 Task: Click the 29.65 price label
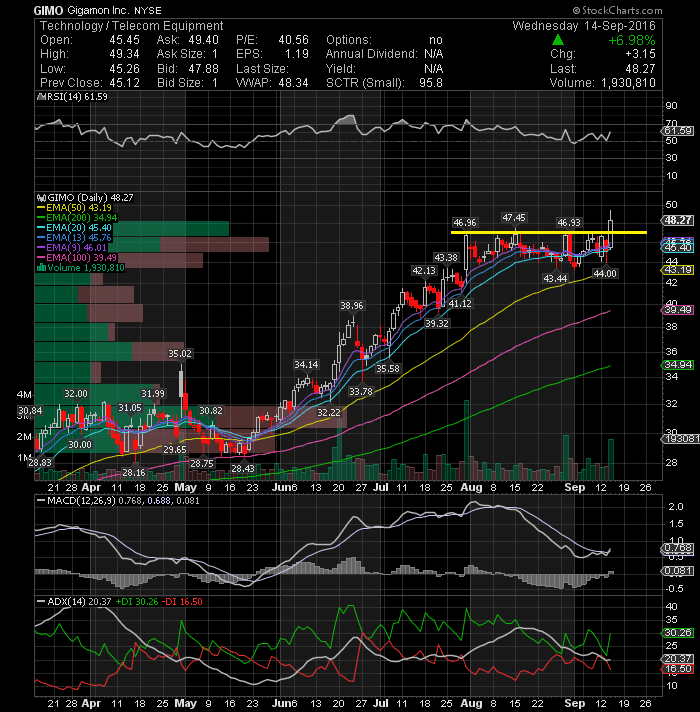(x=175, y=450)
